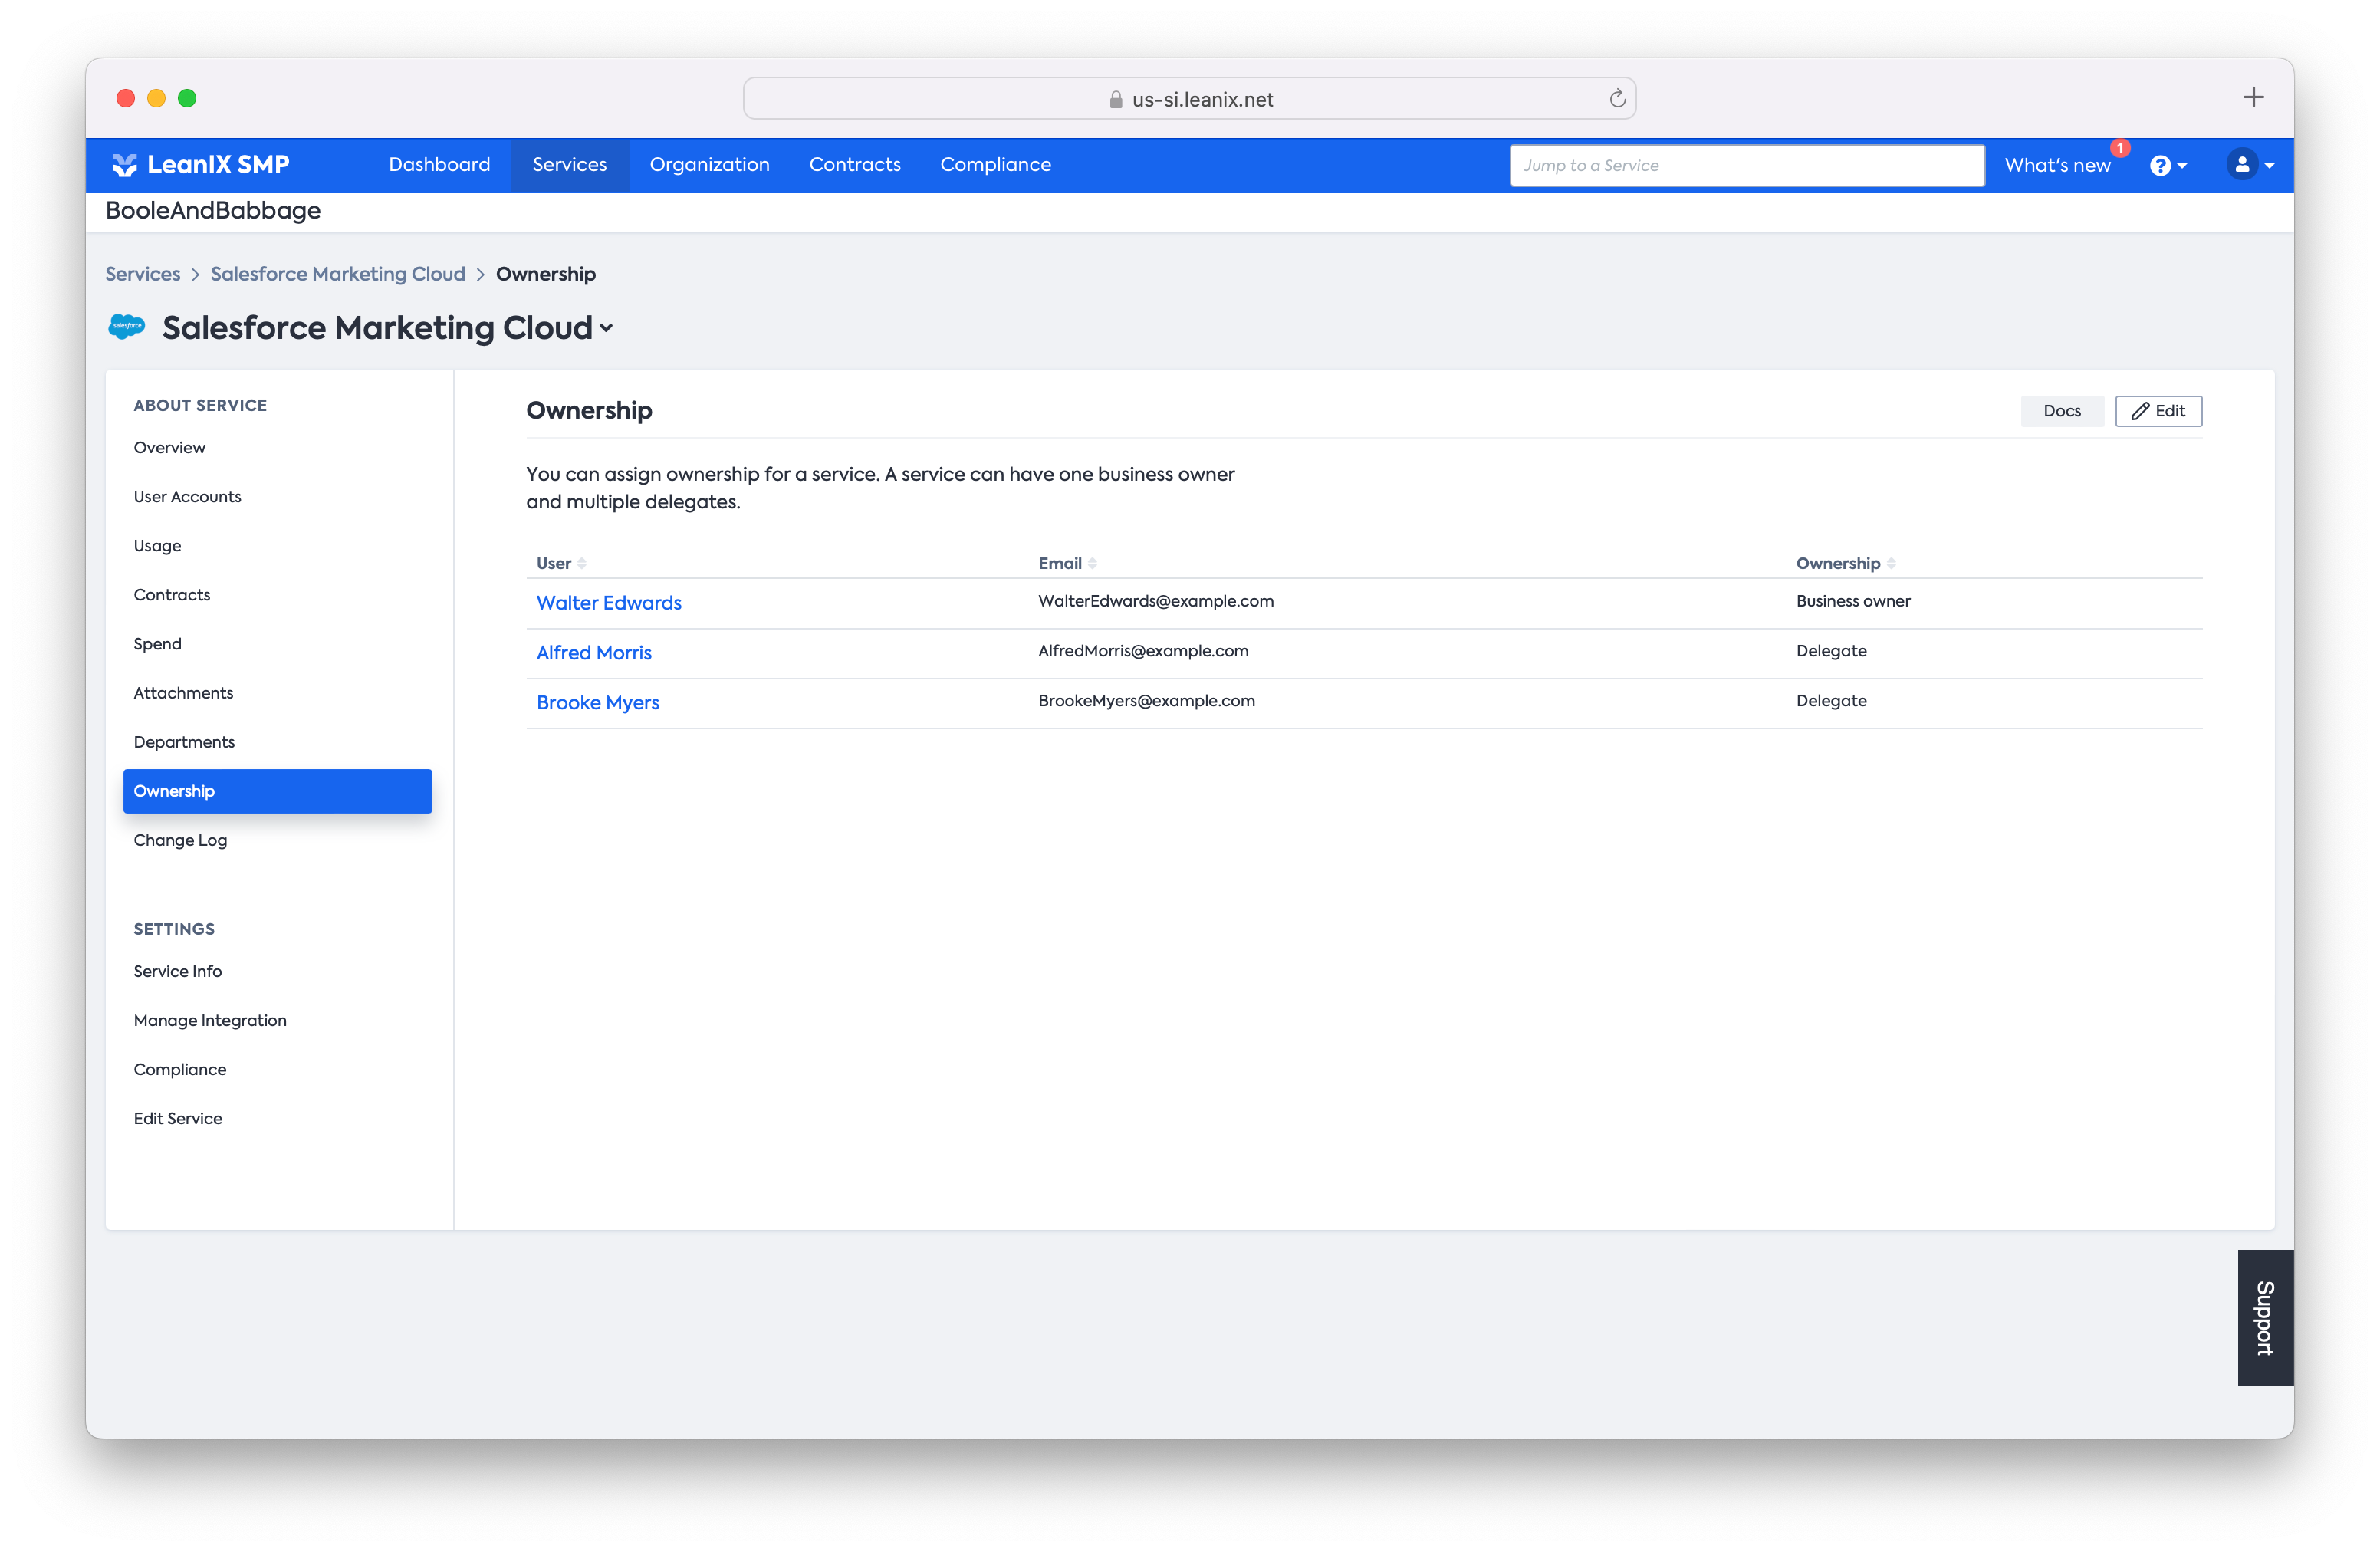Click Delegate in Brooke Myers row
Image resolution: width=2380 pixels, height=1552 pixels.
click(x=1830, y=701)
